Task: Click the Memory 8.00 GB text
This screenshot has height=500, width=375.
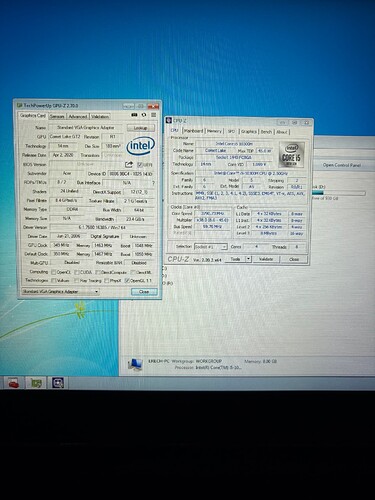Action: click(x=261, y=361)
